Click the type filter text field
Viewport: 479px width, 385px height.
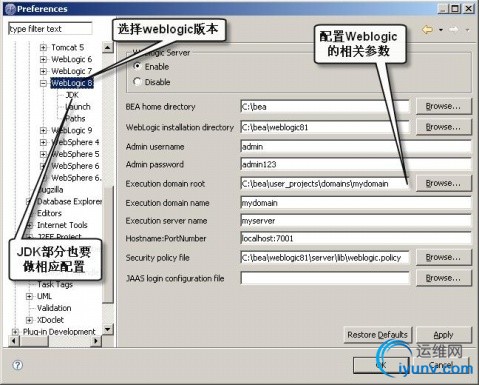coord(50,29)
